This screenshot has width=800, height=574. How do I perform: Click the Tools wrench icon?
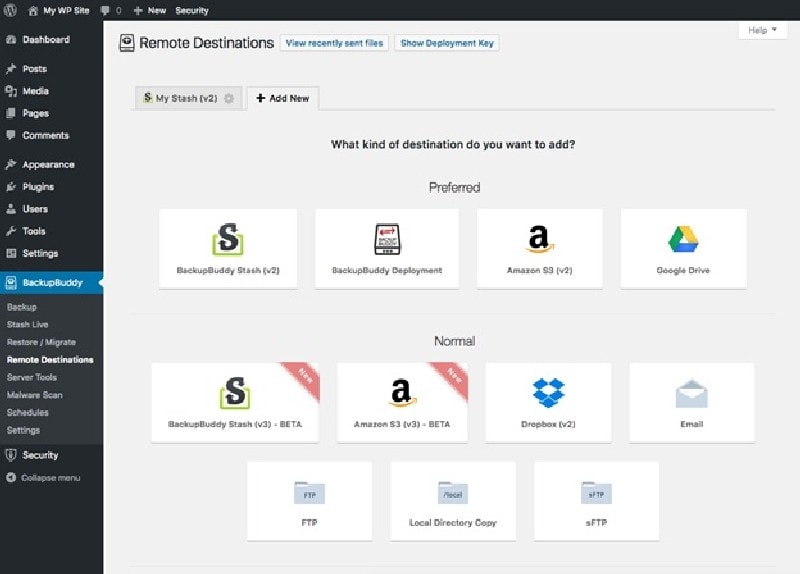click(x=11, y=231)
